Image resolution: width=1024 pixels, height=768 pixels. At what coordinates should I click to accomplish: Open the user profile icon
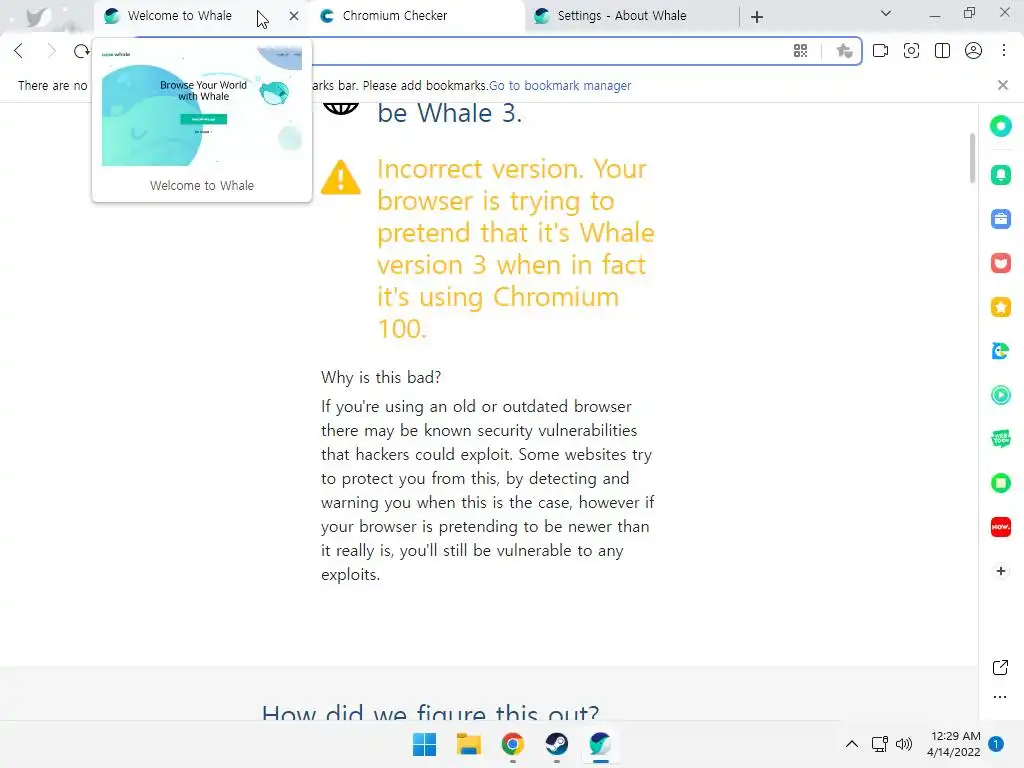pos(973,51)
